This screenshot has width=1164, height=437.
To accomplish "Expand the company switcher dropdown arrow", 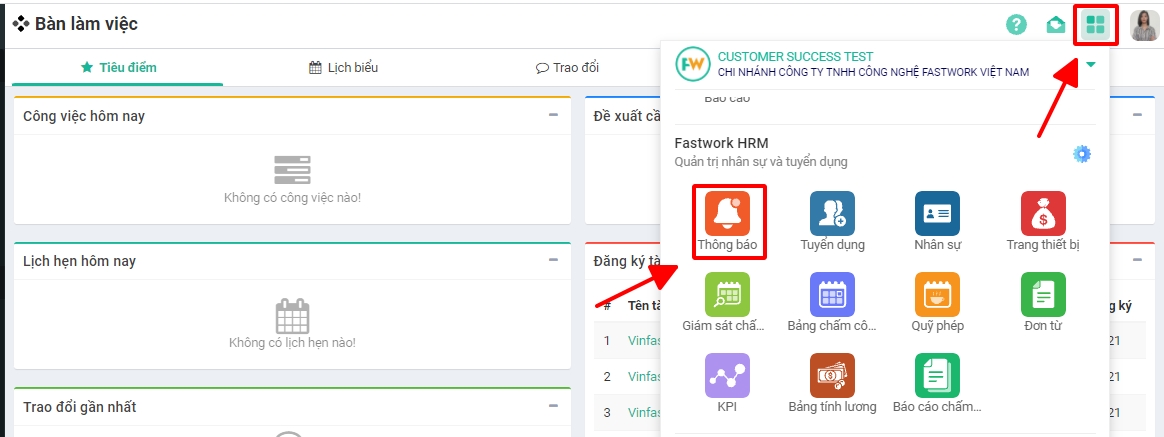I will click(x=1091, y=64).
